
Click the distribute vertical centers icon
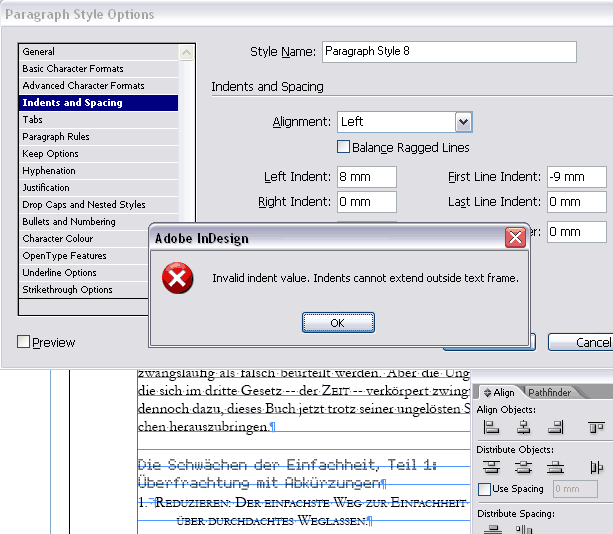tap(523, 467)
